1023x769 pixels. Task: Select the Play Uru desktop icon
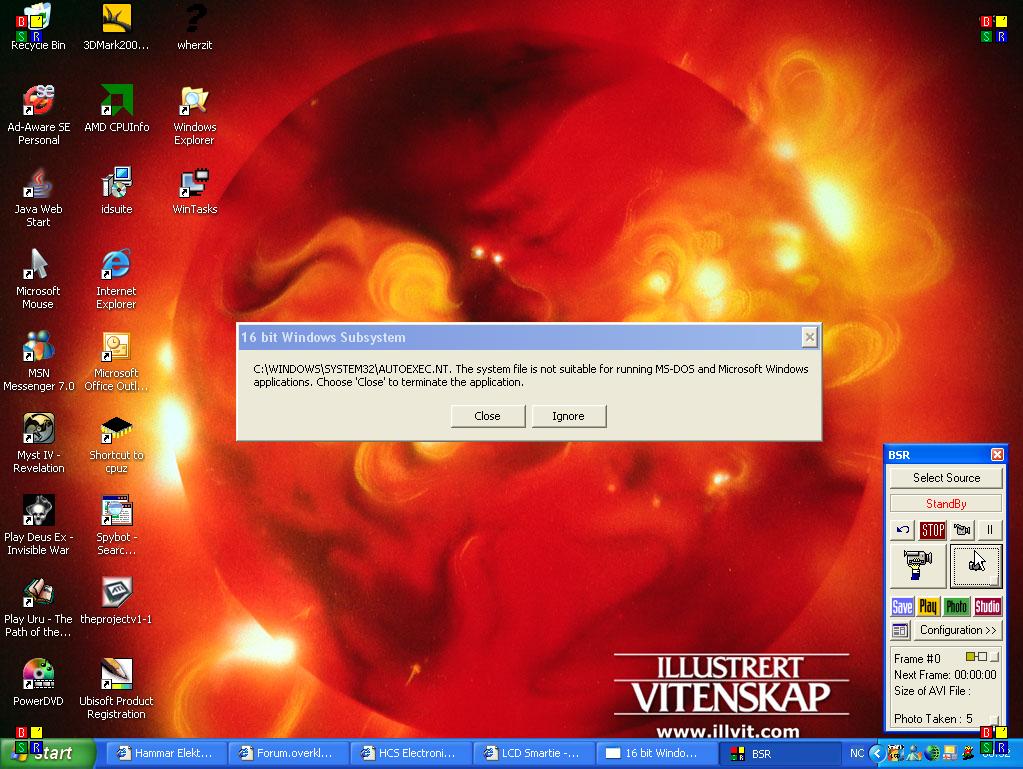tap(38, 608)
